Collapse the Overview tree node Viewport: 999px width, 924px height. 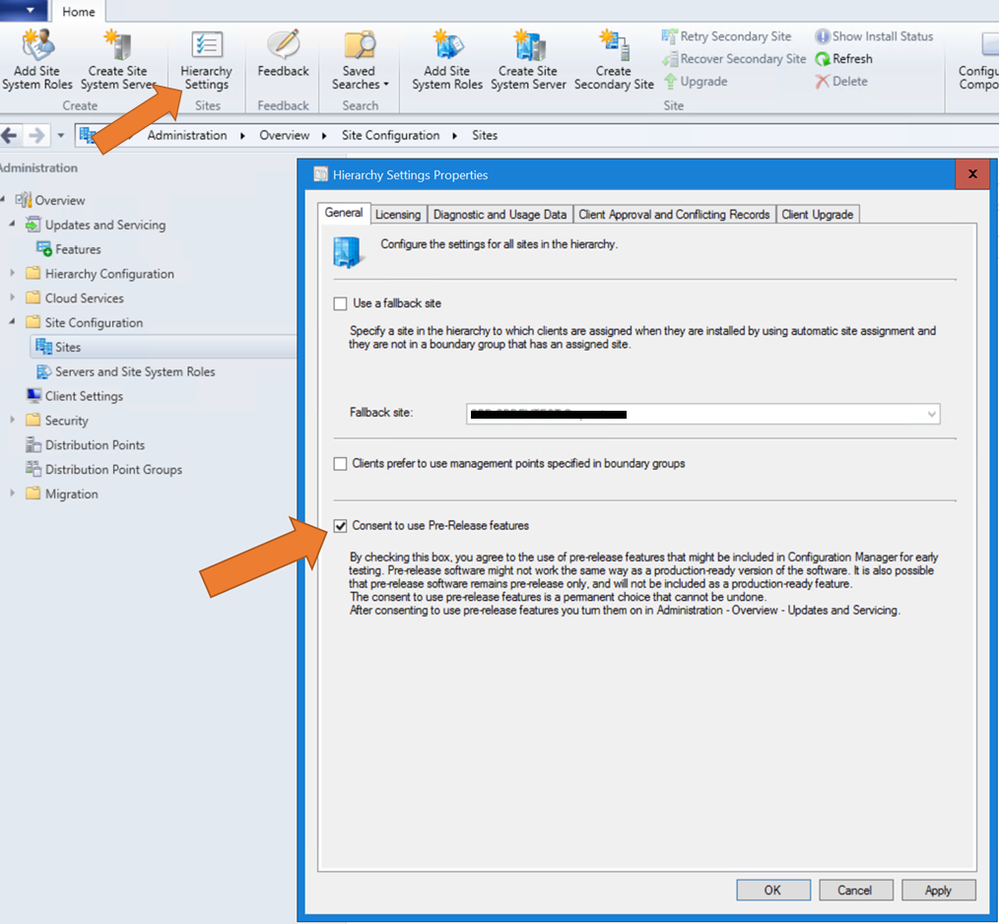pyautogui.click(x=3, y=199)
